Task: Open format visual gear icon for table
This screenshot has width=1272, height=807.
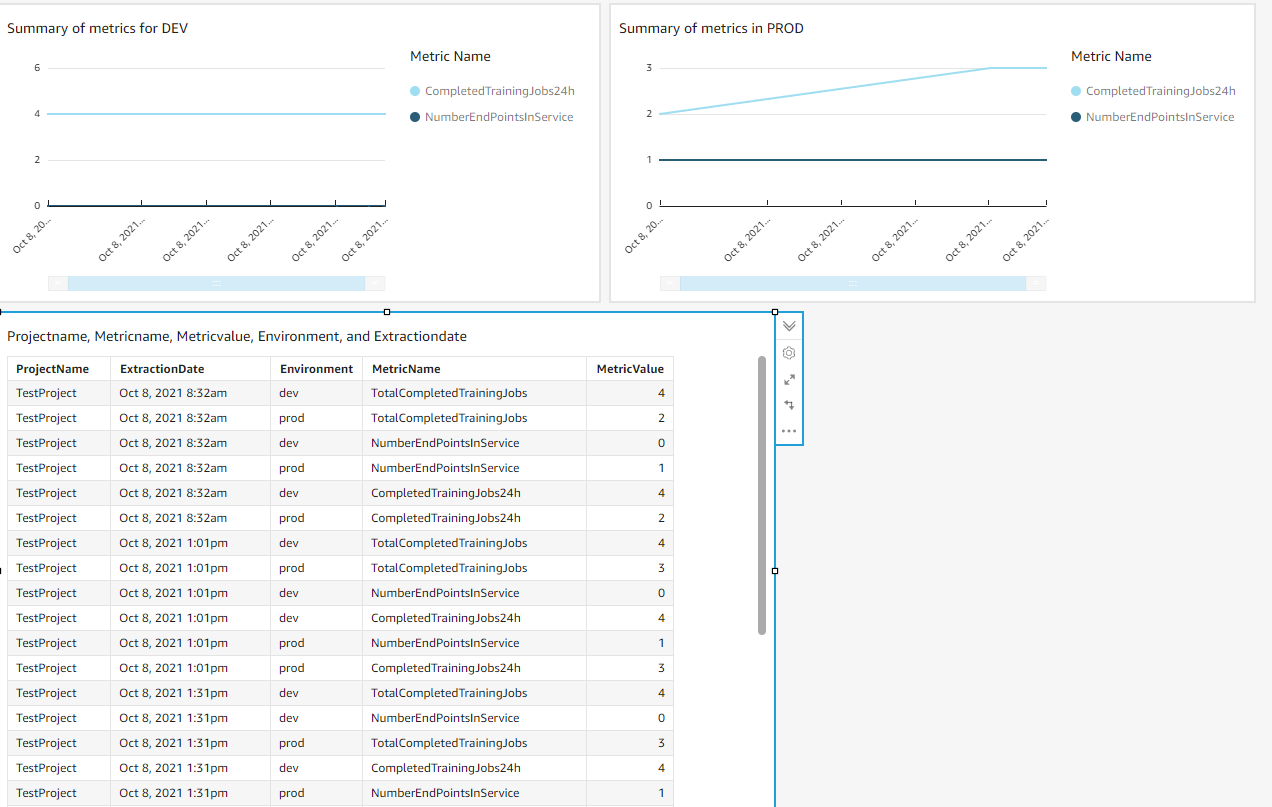Action: click(789, 353)
